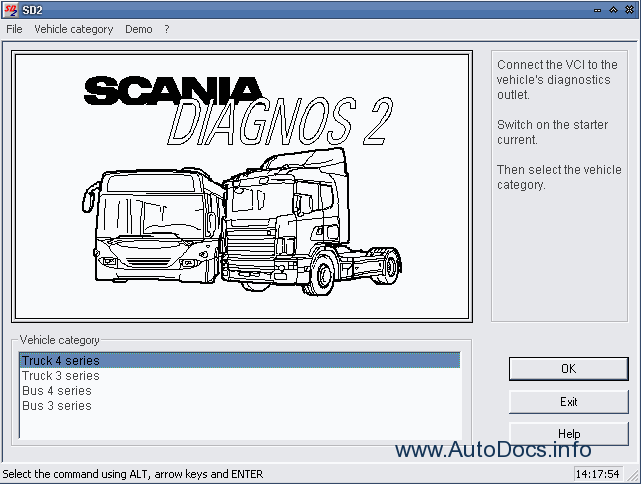Click the window resize grip in status bar
Image resolution: width=641 pixels, height=484 pixels.
coord(633,476)
